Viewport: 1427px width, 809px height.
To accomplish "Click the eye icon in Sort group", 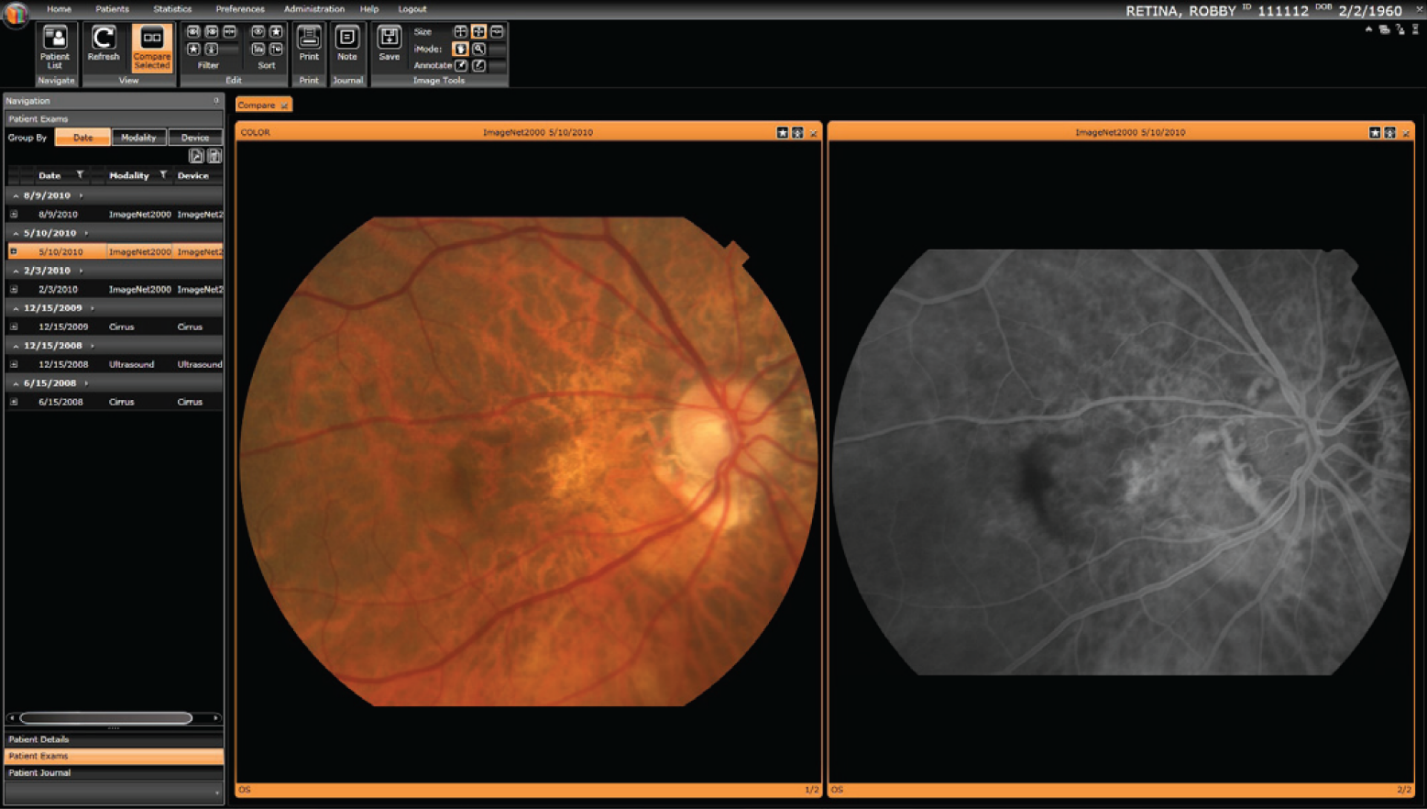I will click(258, 32).
